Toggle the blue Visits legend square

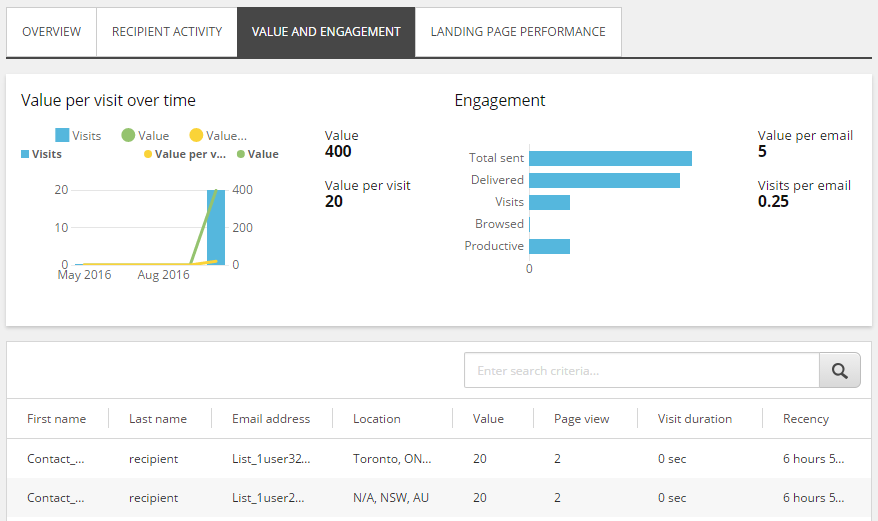(62, 135)
